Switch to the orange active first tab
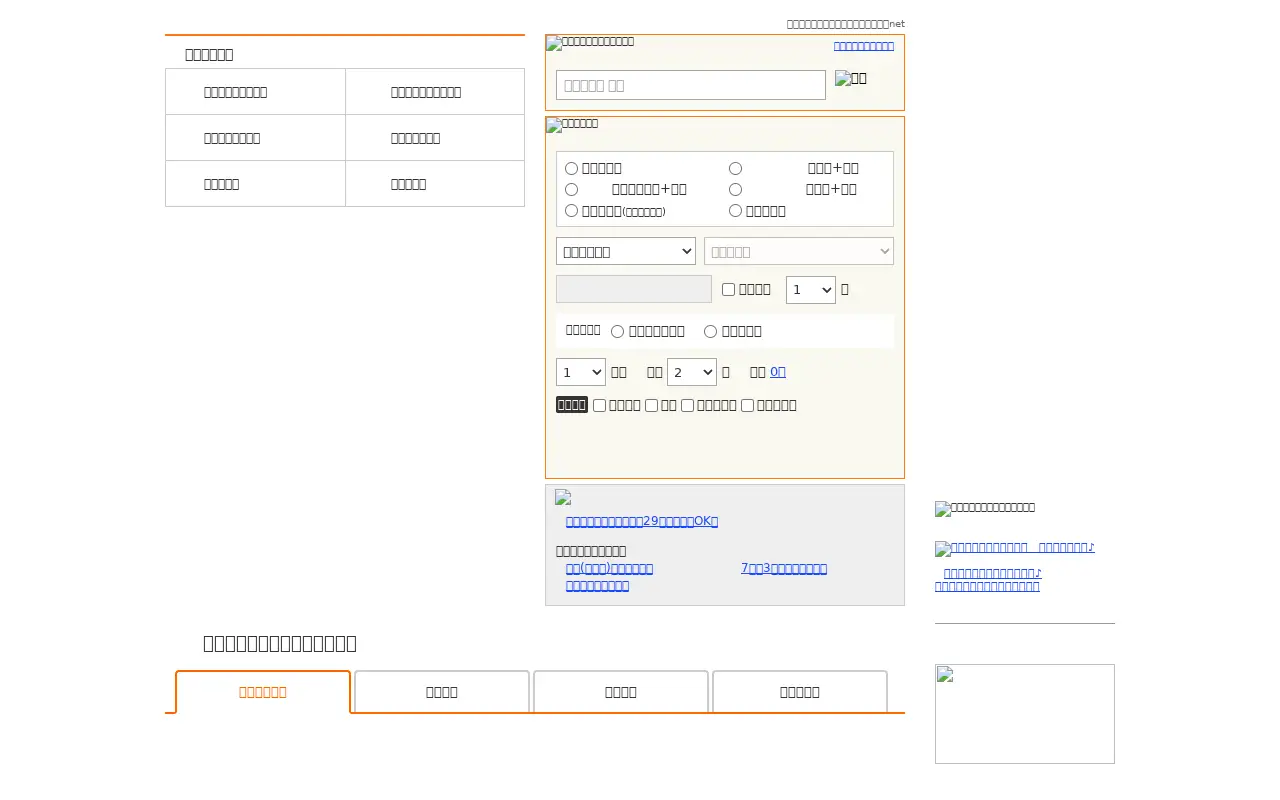 coord(263,692)
